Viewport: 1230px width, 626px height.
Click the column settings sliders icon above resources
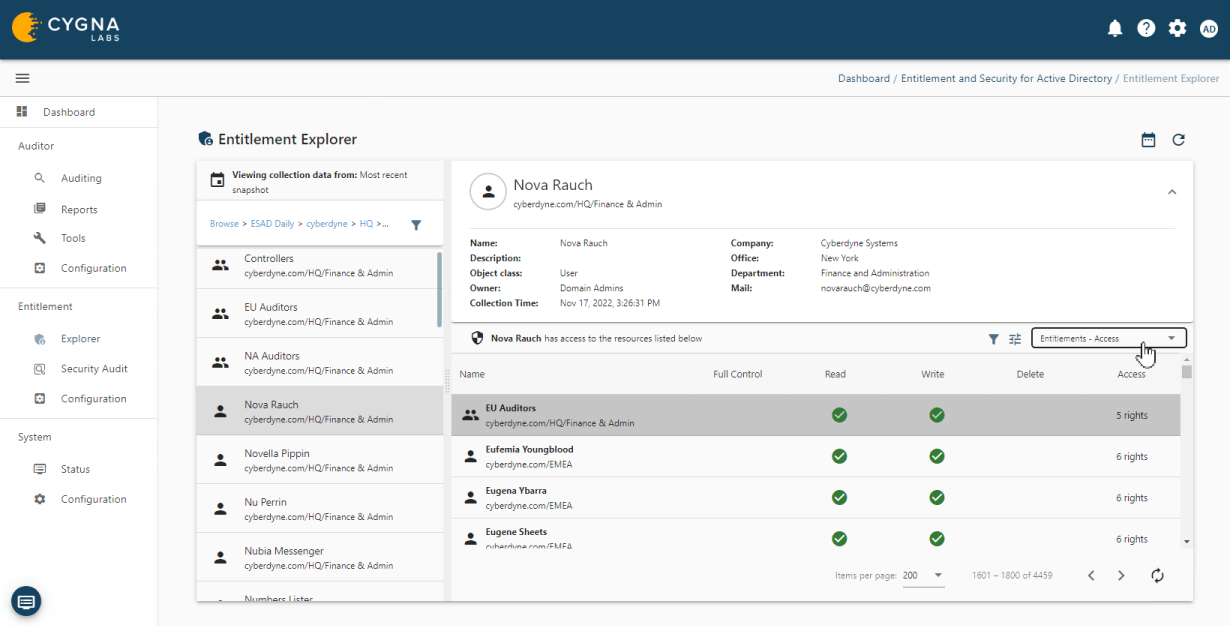click(1014, 339)
